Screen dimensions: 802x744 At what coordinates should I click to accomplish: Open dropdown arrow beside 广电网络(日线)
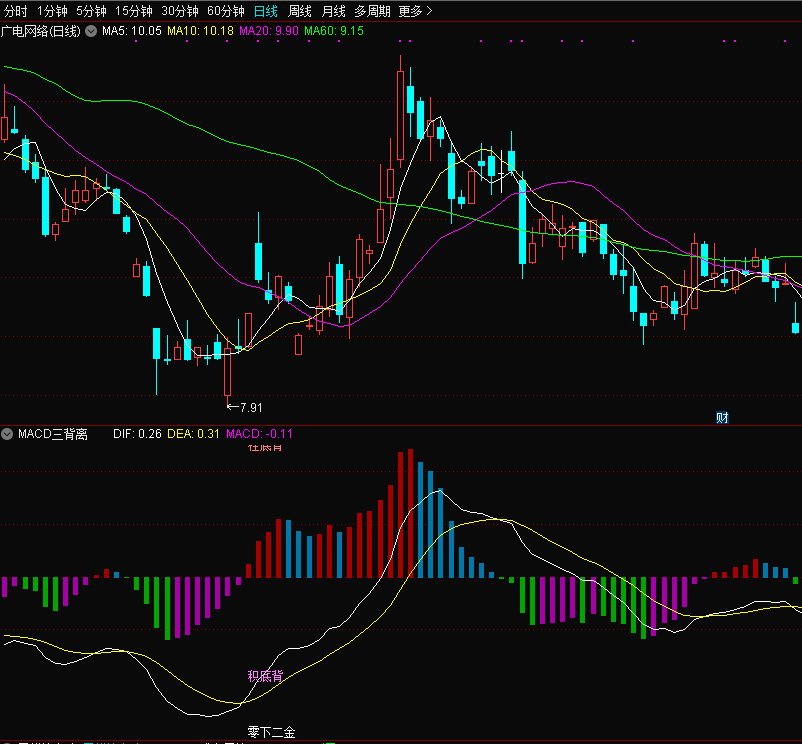(91, 31)
